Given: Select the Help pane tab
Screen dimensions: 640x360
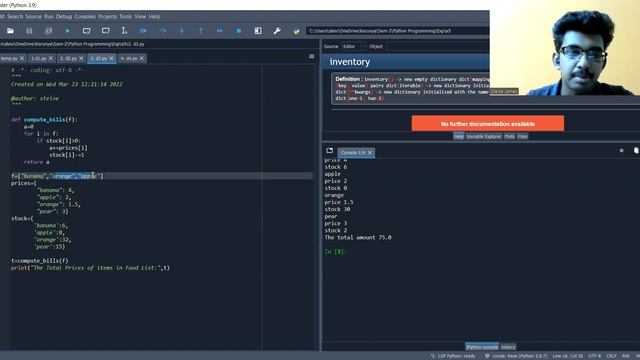Looking at the screenshot, I should pyautogui.click(x=458, y=136).
